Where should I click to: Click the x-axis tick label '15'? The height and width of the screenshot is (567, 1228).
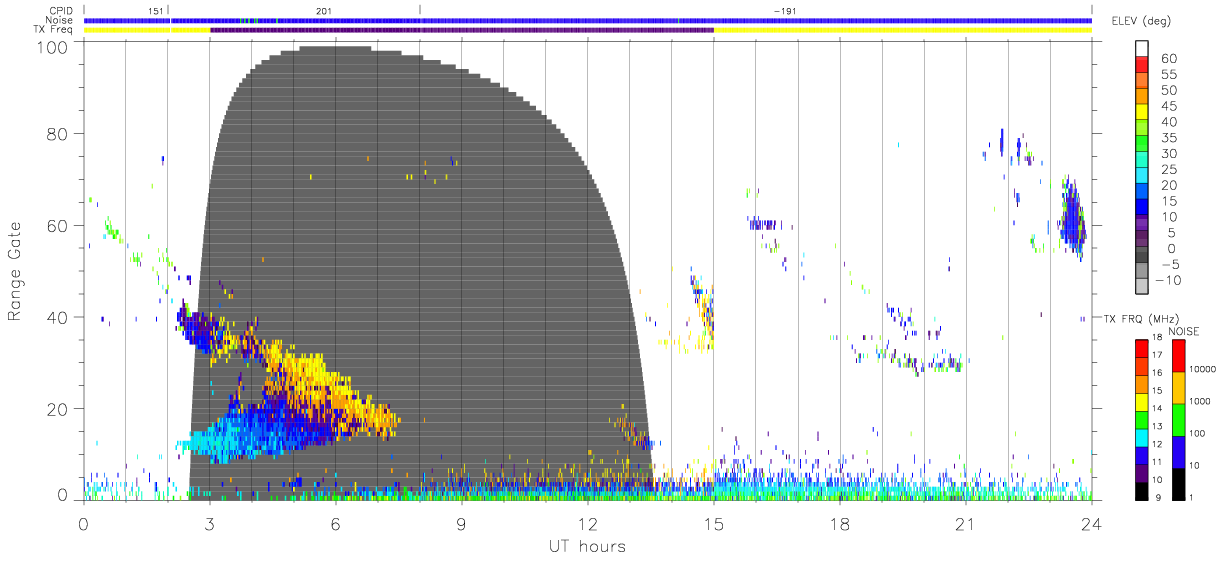pyautogui.click(x=714, y=523)
